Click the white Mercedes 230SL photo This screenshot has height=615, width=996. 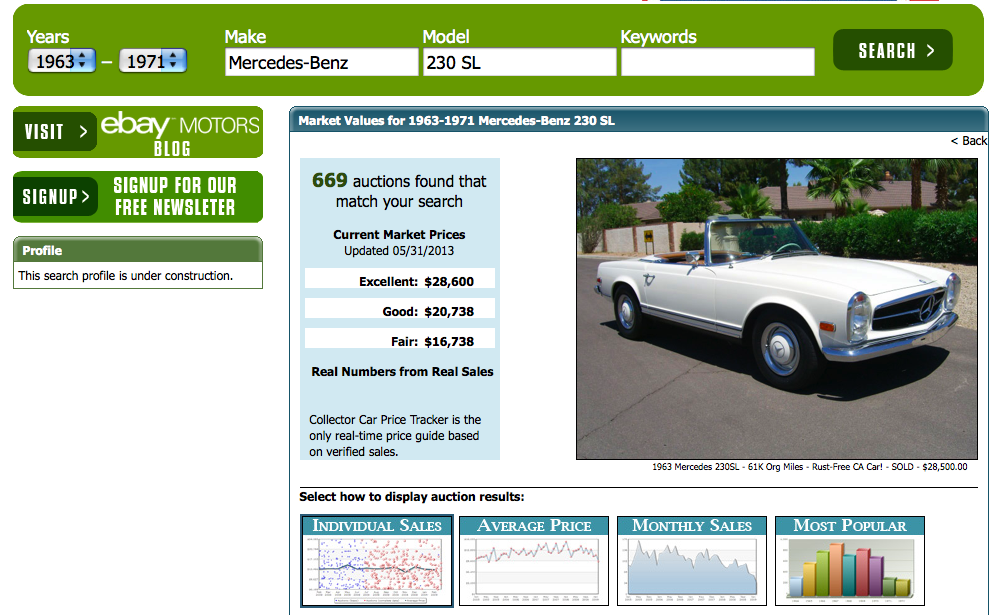tap(777, 309)
